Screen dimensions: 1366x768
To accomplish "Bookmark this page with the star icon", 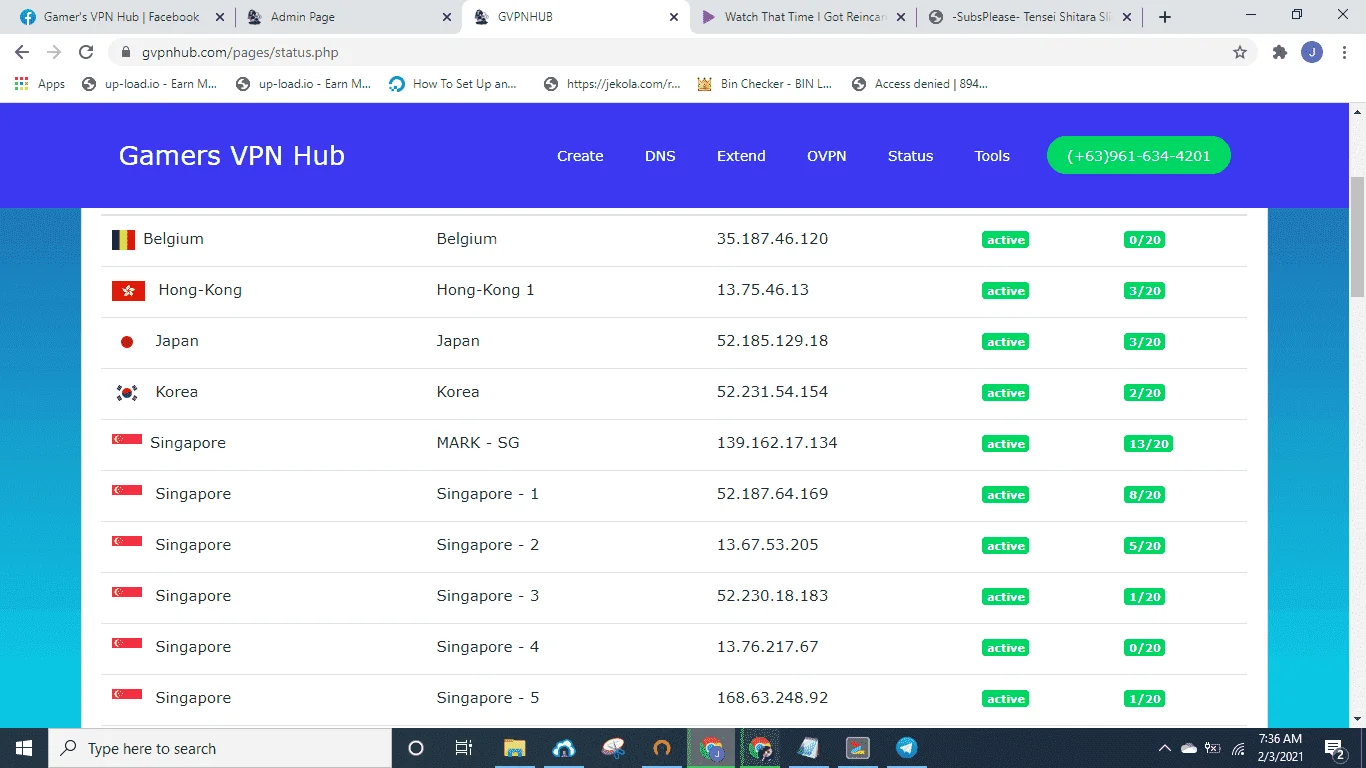I will tap(1240, 52).
